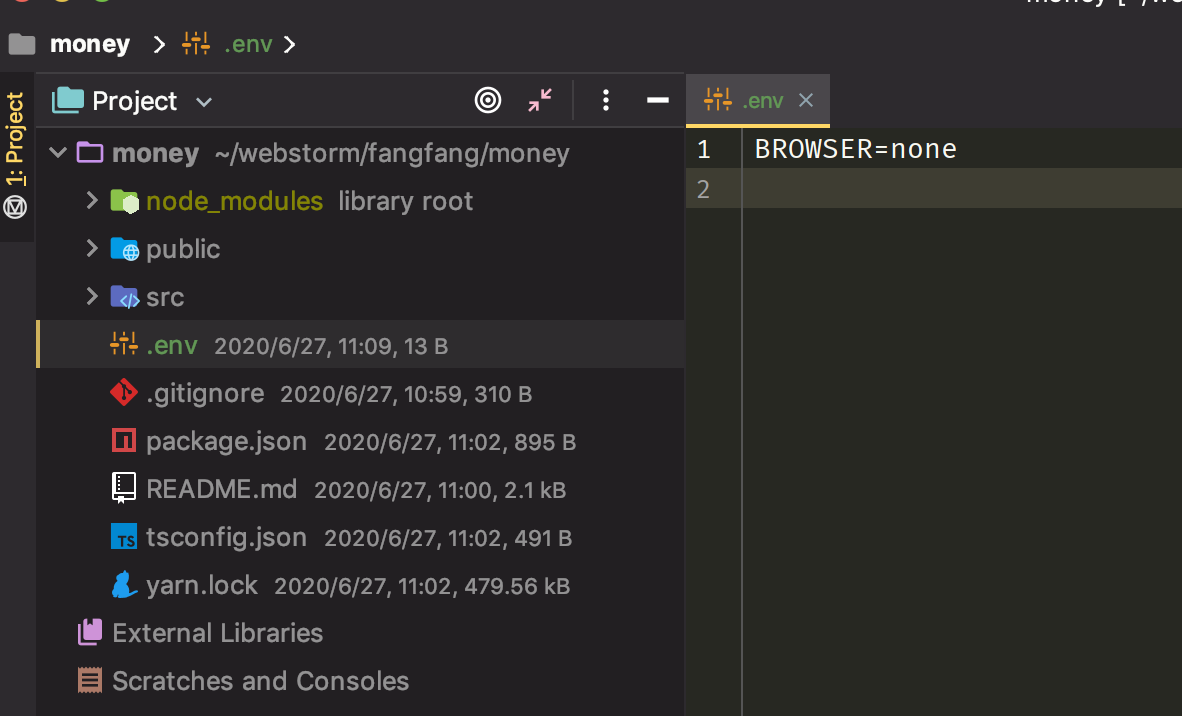Click the .env sliders file icon in tree

124,344
